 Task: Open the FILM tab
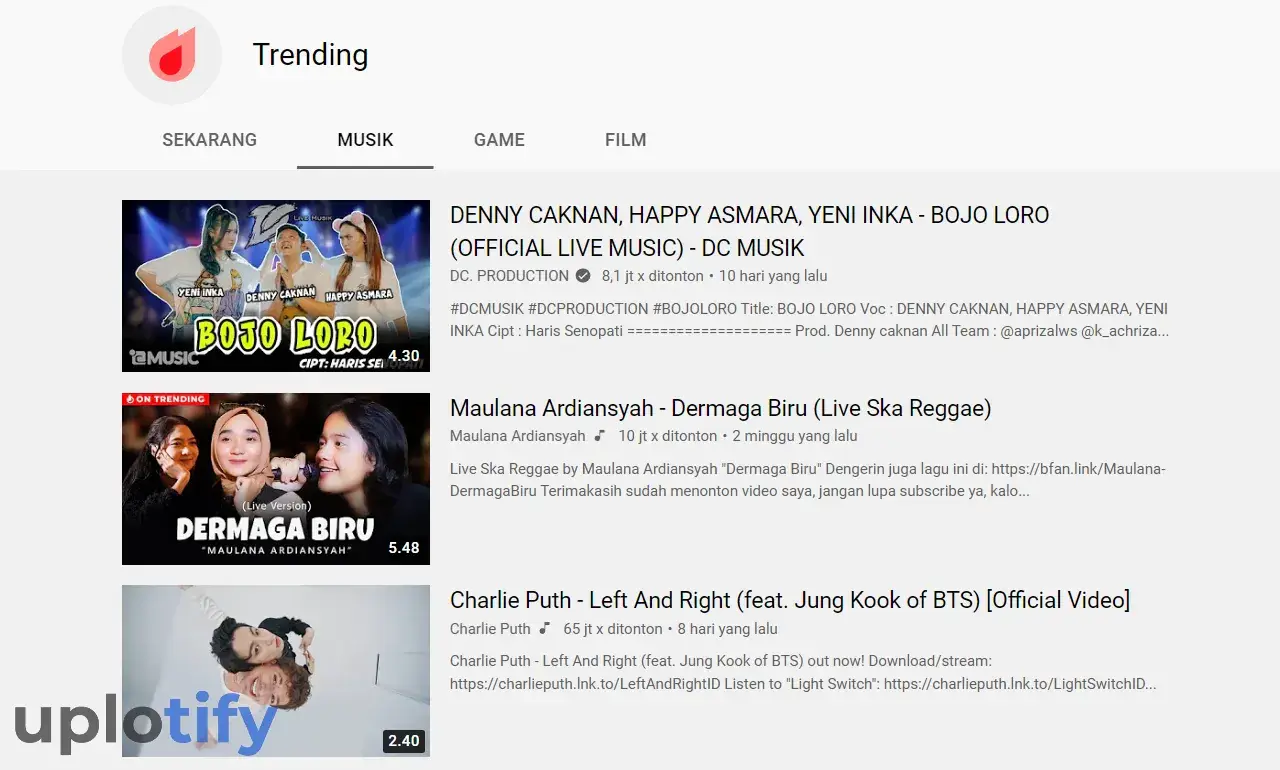click(x=626, y=140)
